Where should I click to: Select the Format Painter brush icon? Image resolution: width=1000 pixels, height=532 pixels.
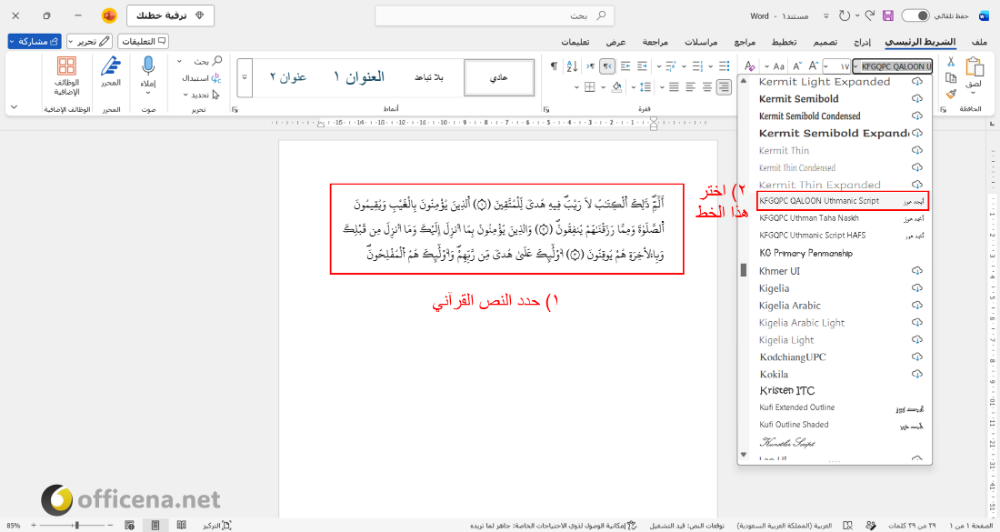(x=951, y=94)
